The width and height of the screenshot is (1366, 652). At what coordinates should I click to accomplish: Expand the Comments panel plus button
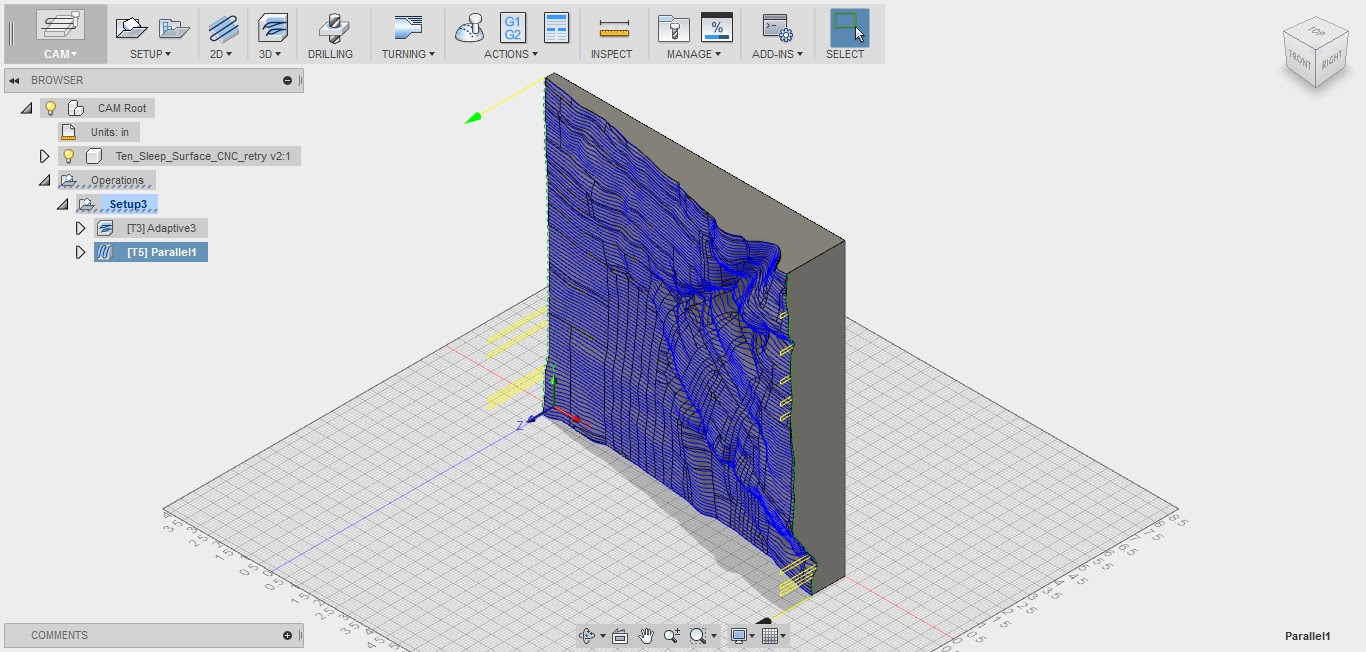click(x=288, y=635)
